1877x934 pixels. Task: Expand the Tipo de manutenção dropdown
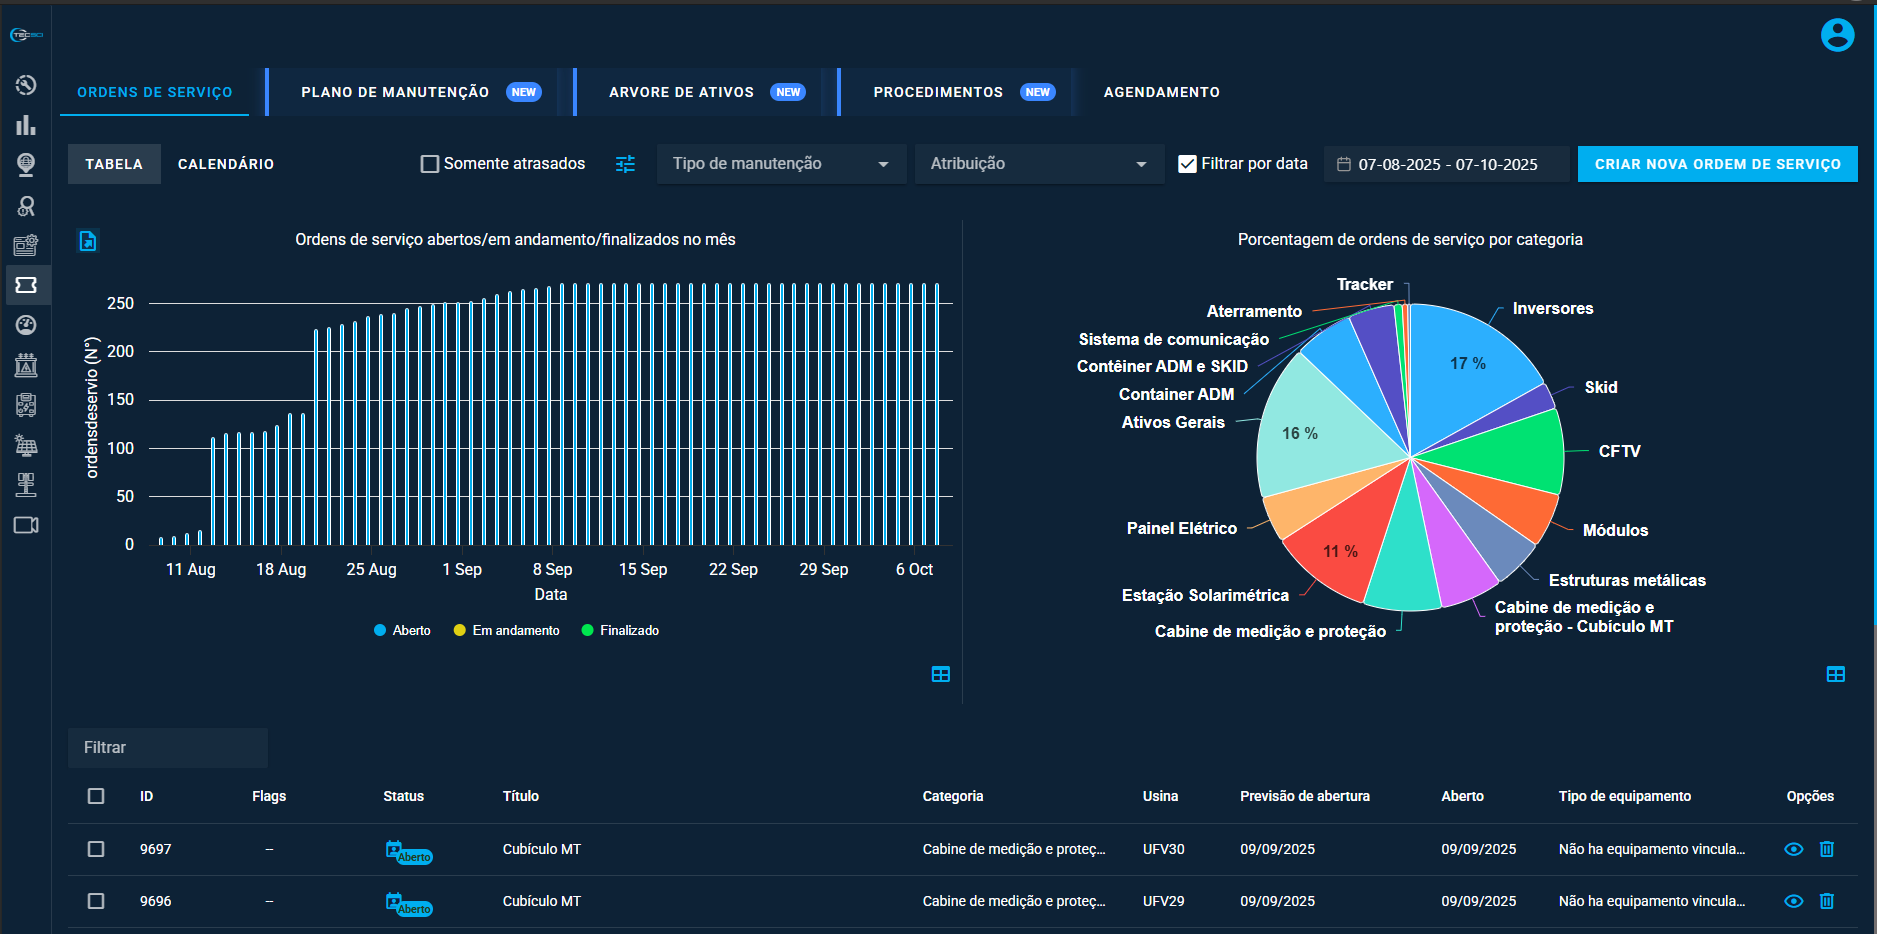pos(781,164)
